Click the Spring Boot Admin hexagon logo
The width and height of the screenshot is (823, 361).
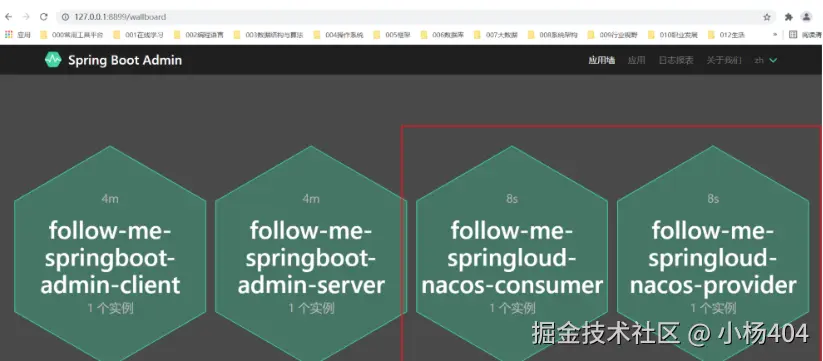[x=53, y=60]
